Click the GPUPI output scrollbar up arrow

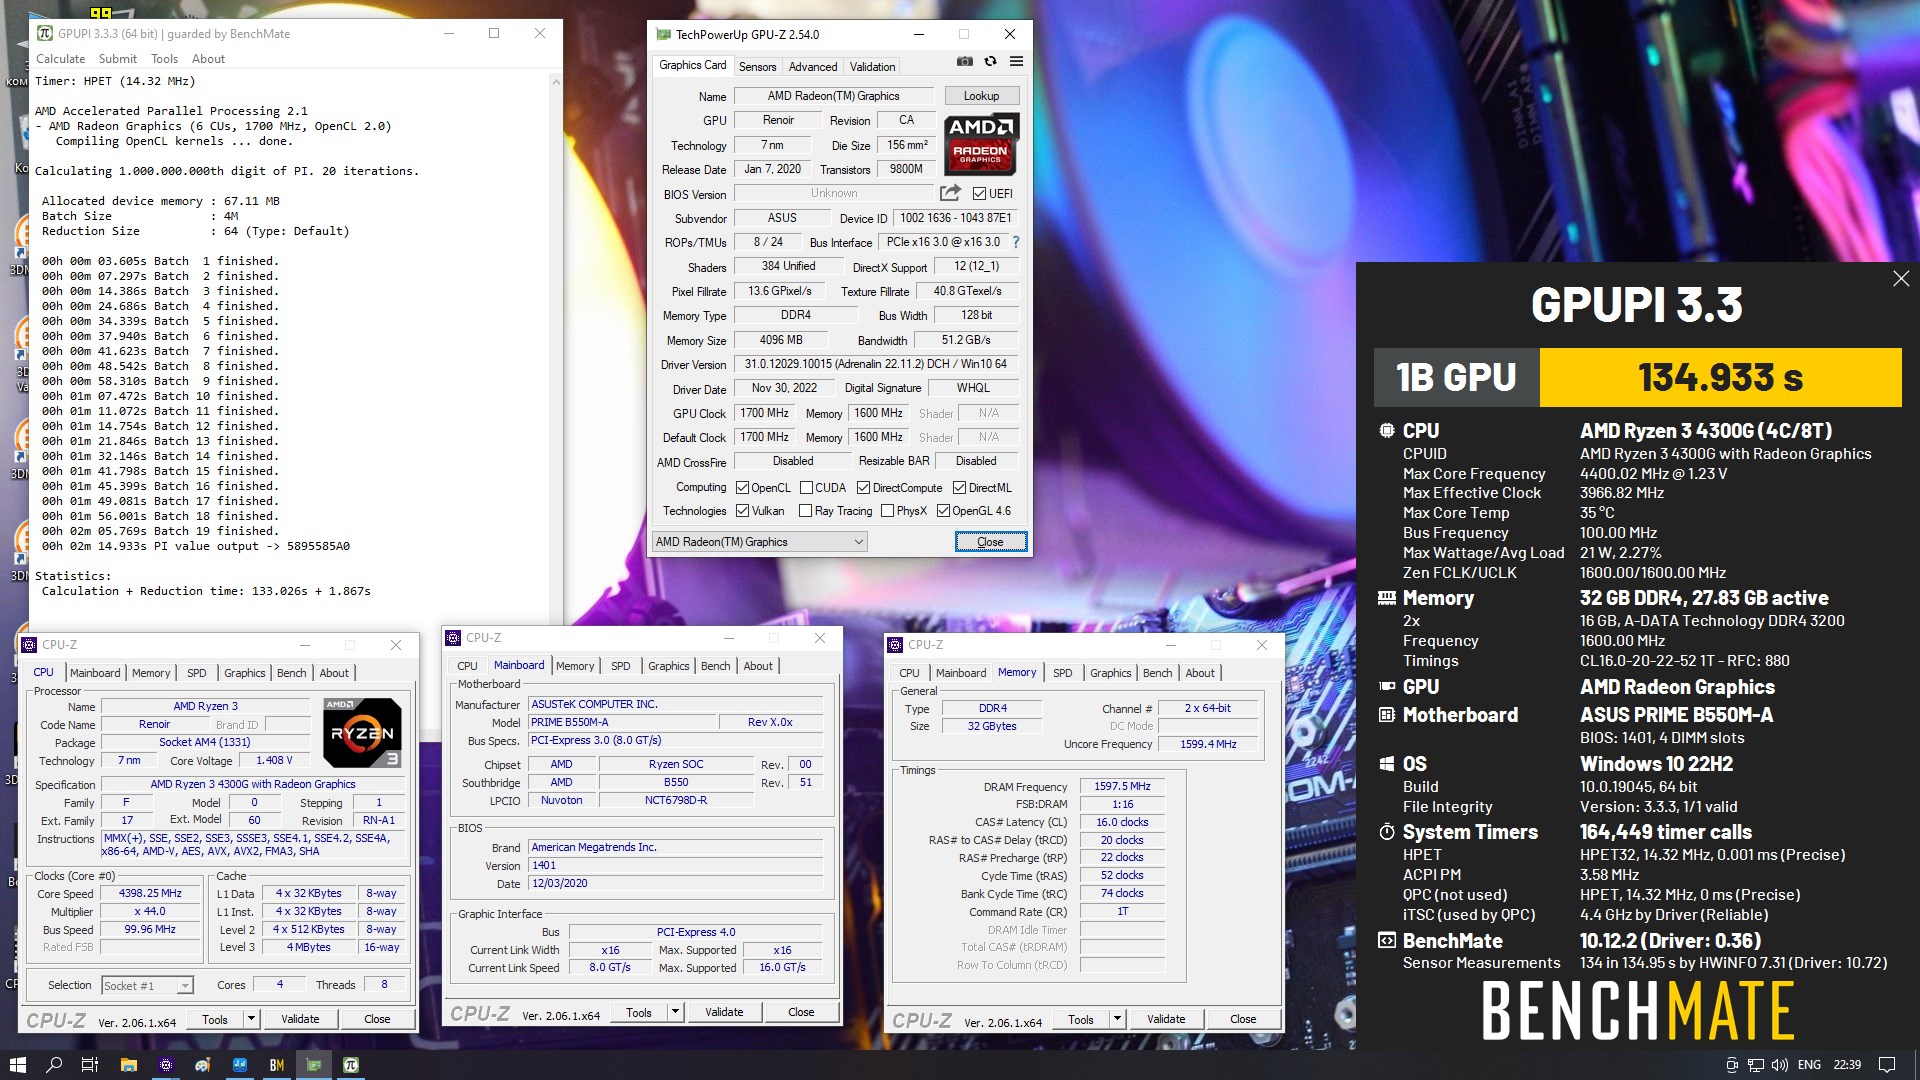click(x=555, y=82)
